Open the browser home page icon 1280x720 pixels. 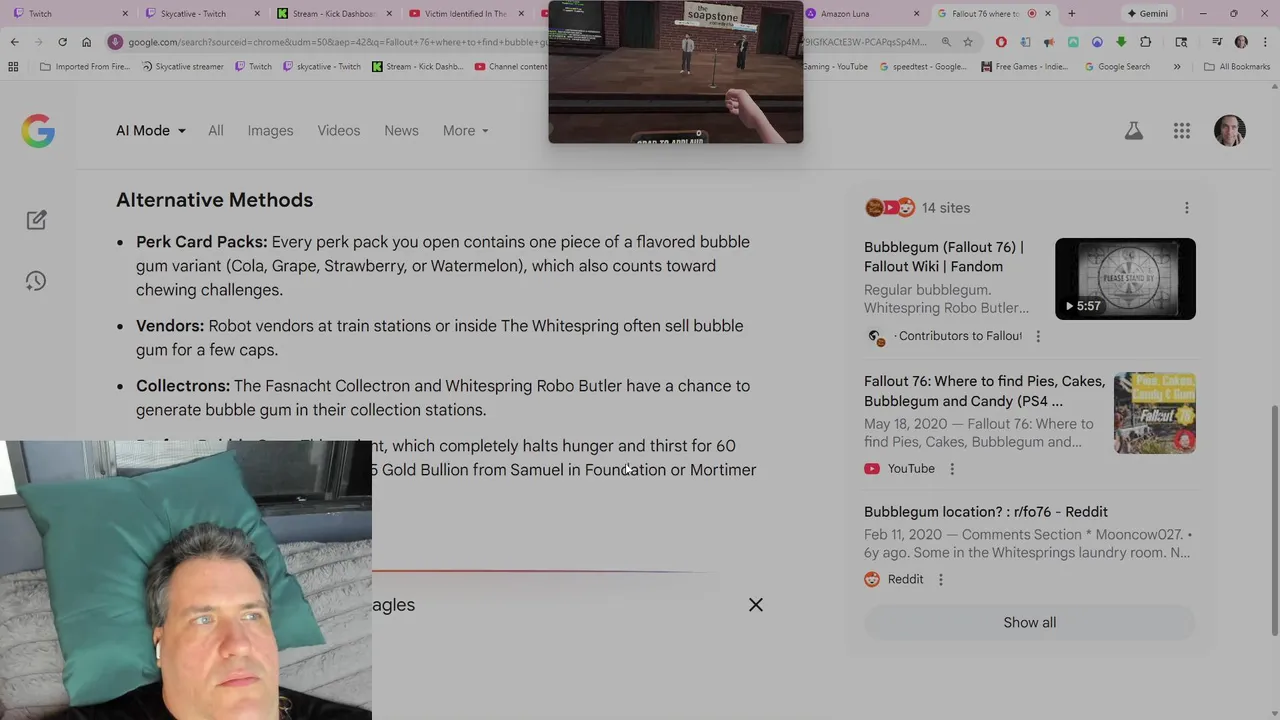pyautogui.click(x=86, y=42)
